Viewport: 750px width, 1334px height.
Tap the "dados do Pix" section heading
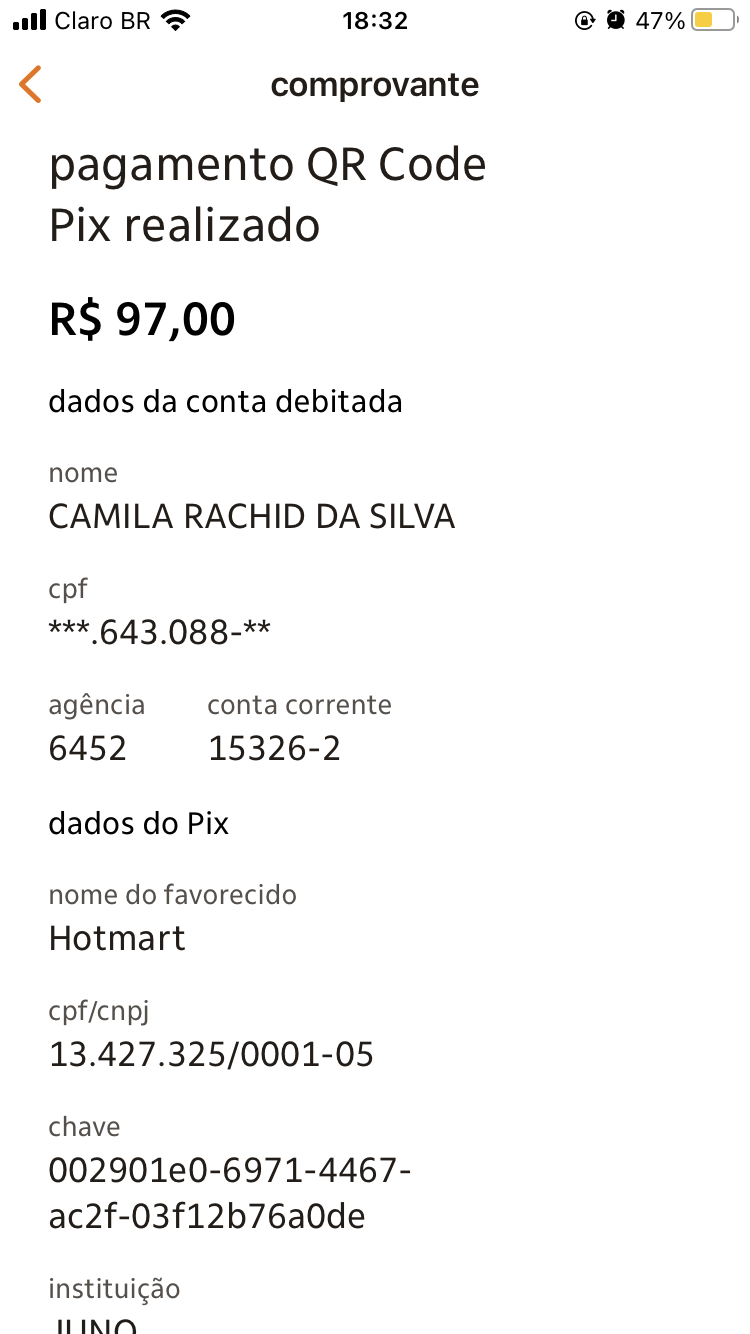pos(139,824)
